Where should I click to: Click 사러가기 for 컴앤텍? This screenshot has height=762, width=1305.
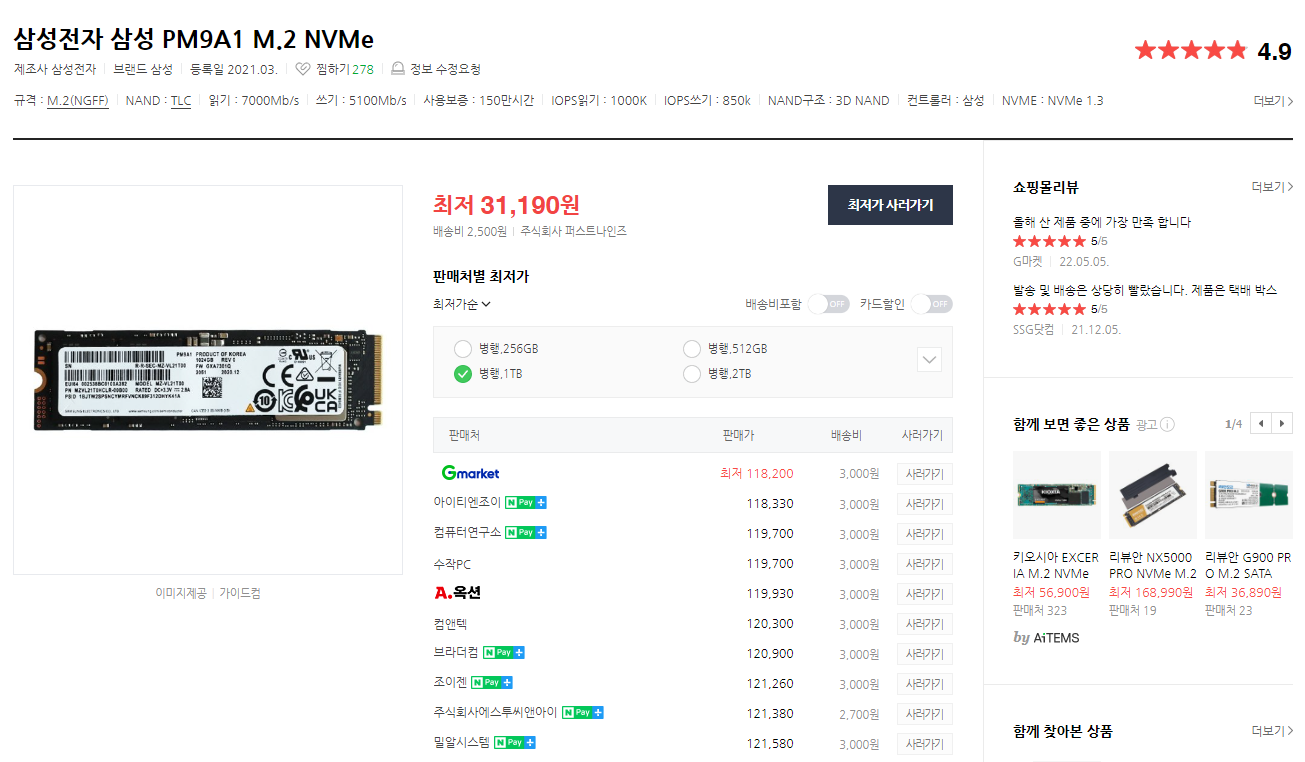tap(924, 624)
